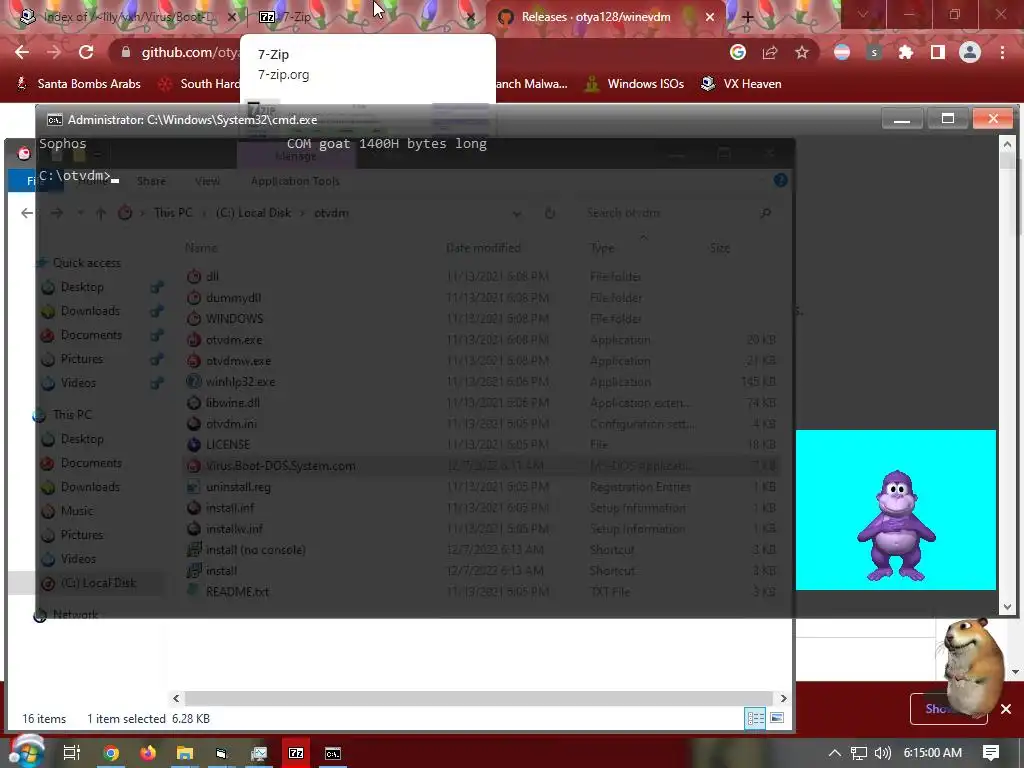This screenshot has height=768, width=1024.
Task: Open the 'Santa Bombs Arabs' bookmark
Action: tap(78, 84)
